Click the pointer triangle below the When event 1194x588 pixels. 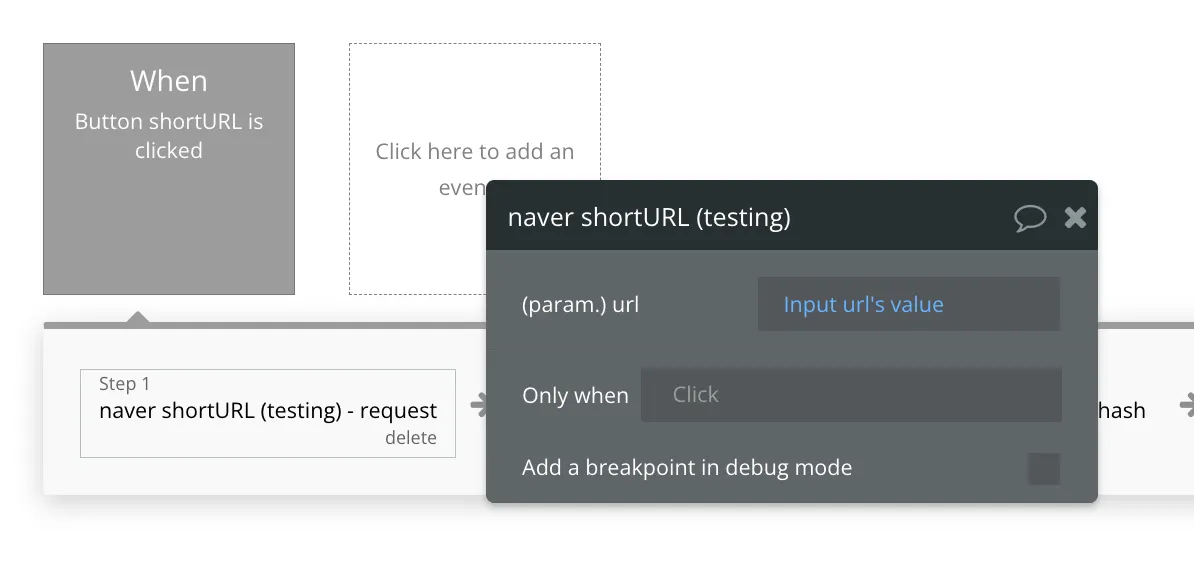click(x=138, y=317)
